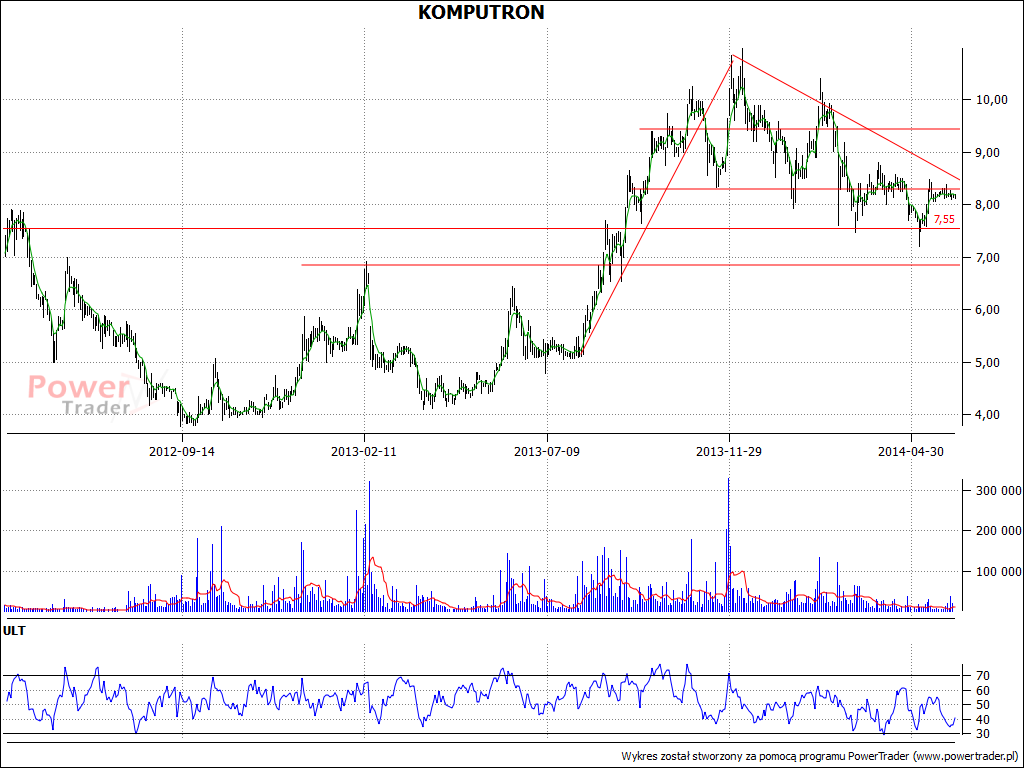The image size is (1024, 768).
Task: Click the 60 ULT axis label
Action: pos(983,690)
